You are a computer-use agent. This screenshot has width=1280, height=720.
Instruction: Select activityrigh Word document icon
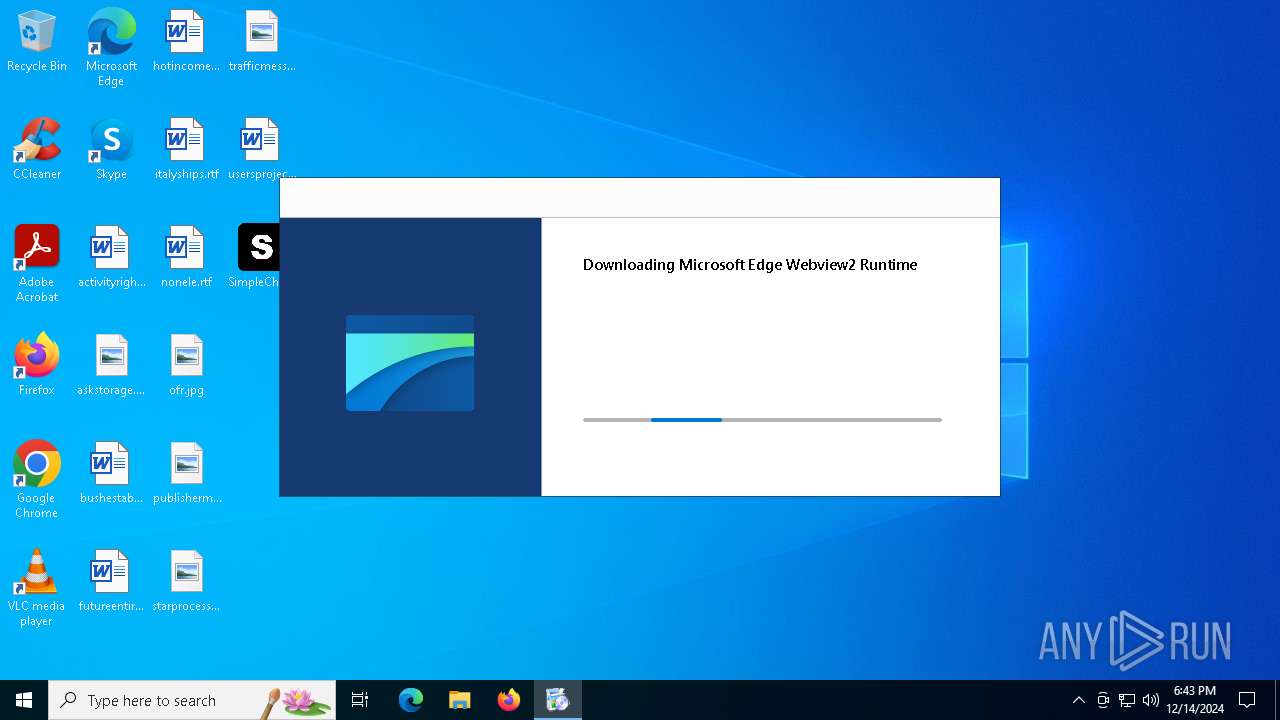(x=111, y=258)
